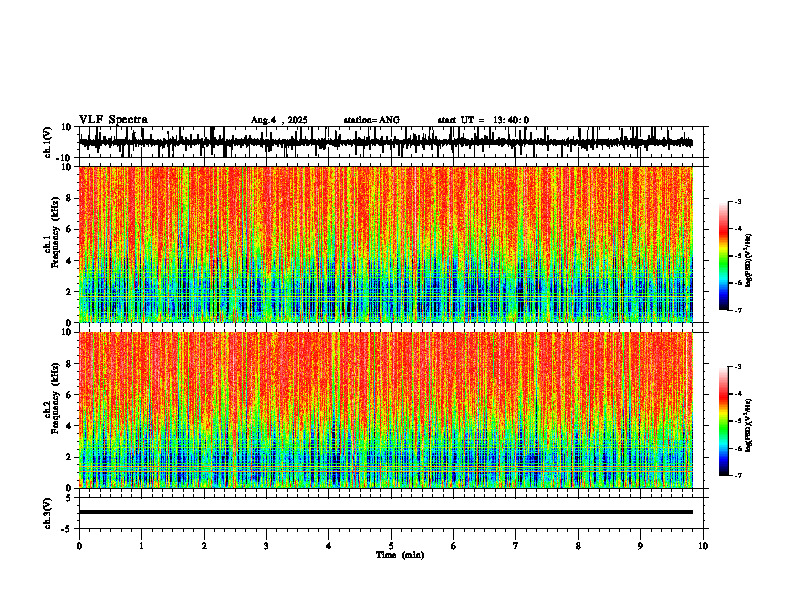Click the "2" kHz tick on ch.1 spectrogram
This screenshot has width=792, height=612.
[x=70, y=291]
